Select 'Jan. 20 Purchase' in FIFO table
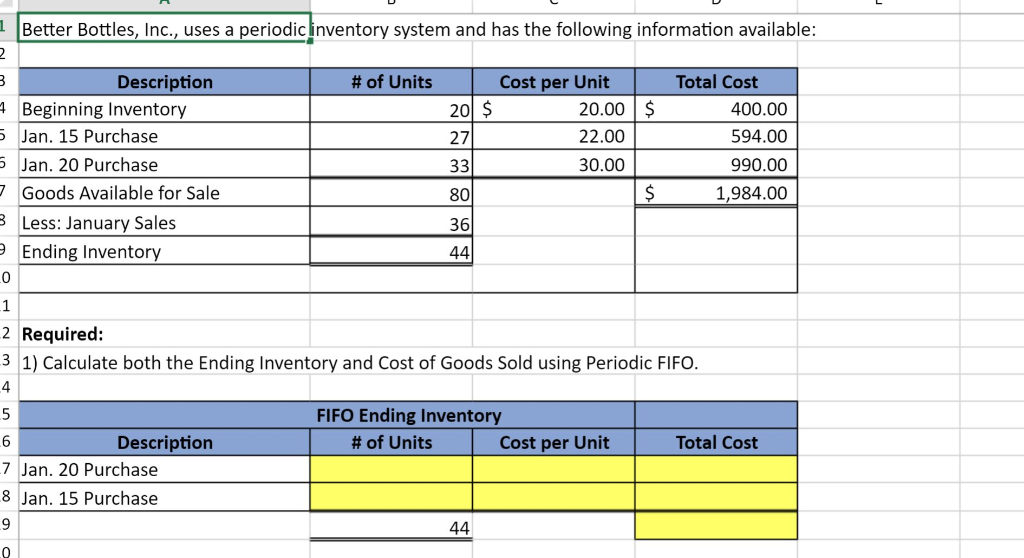 [164, 469]
